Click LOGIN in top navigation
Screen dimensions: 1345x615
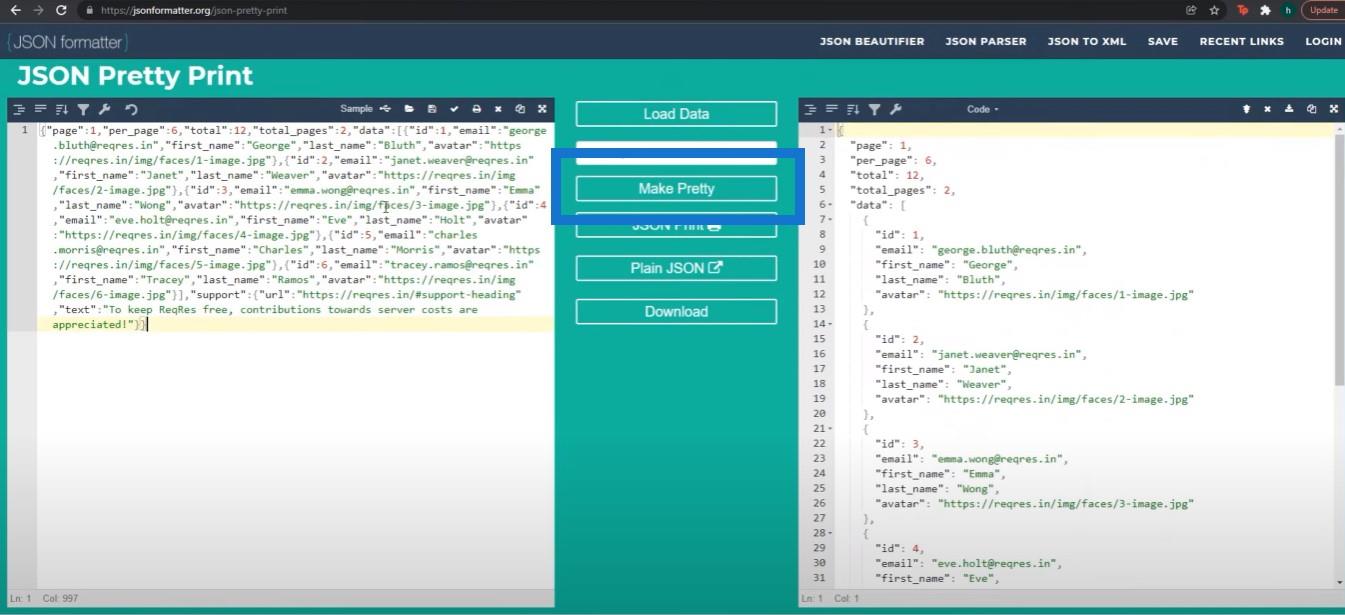click(x=1323, y=41)
